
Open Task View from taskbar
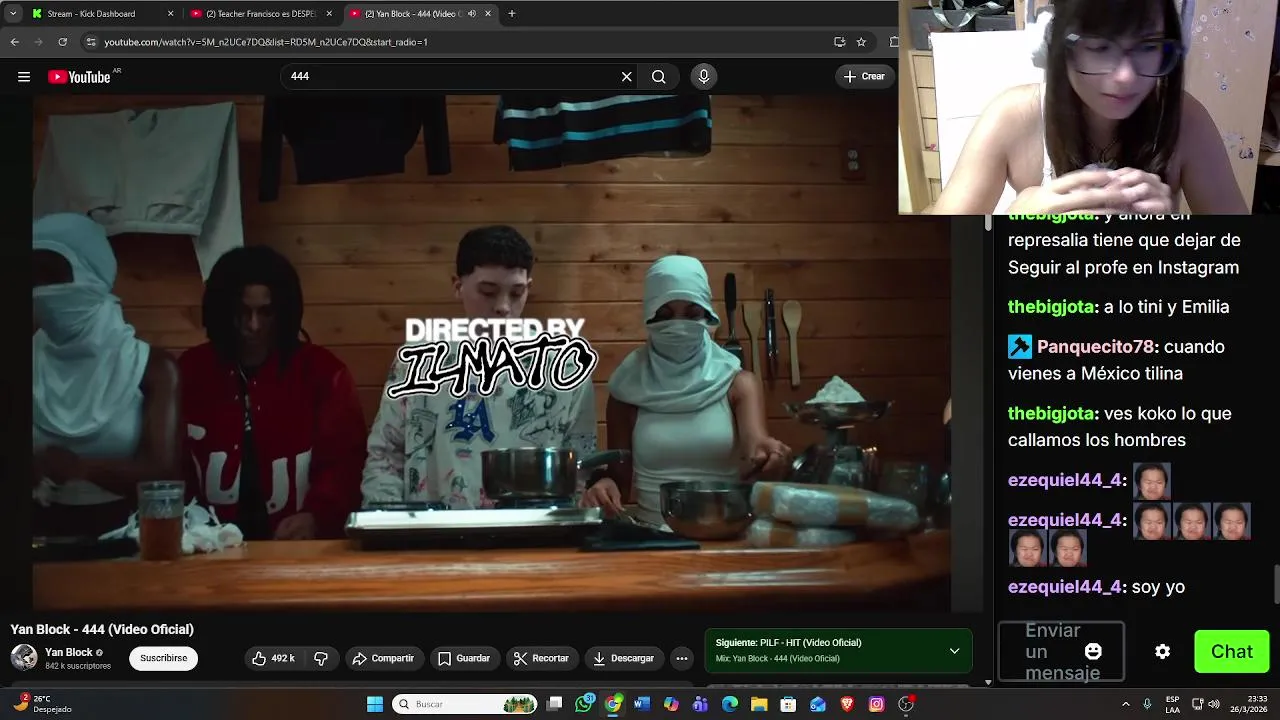[555, 704]
